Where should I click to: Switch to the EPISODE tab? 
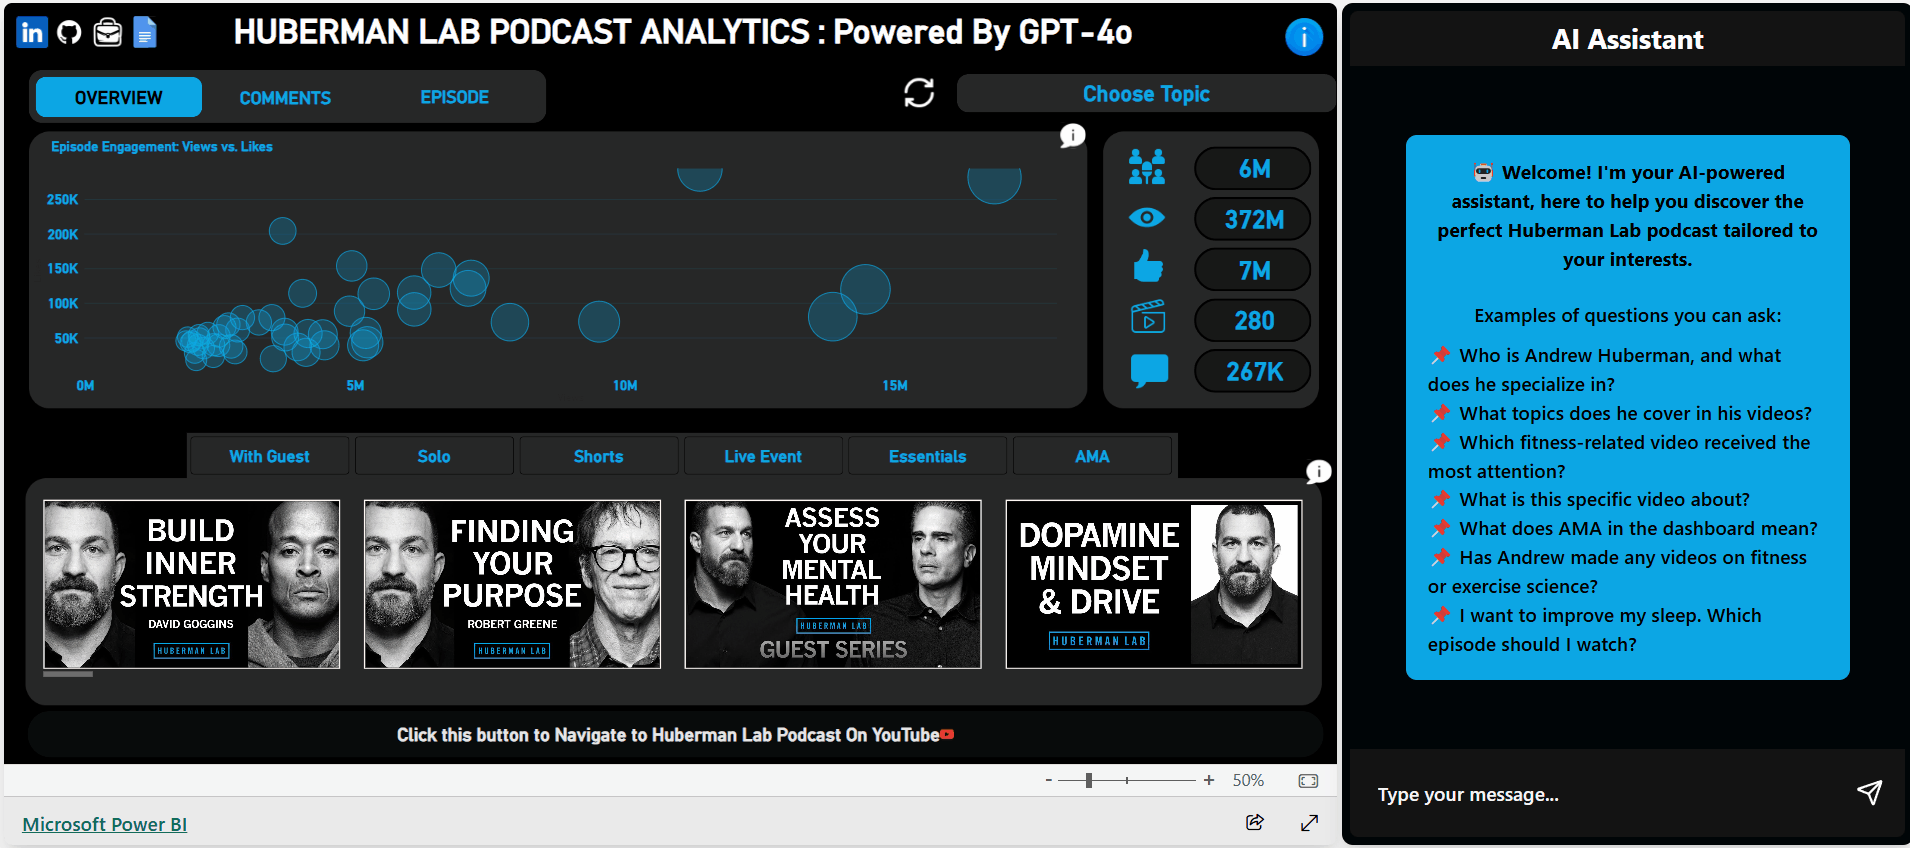point(454,97)
